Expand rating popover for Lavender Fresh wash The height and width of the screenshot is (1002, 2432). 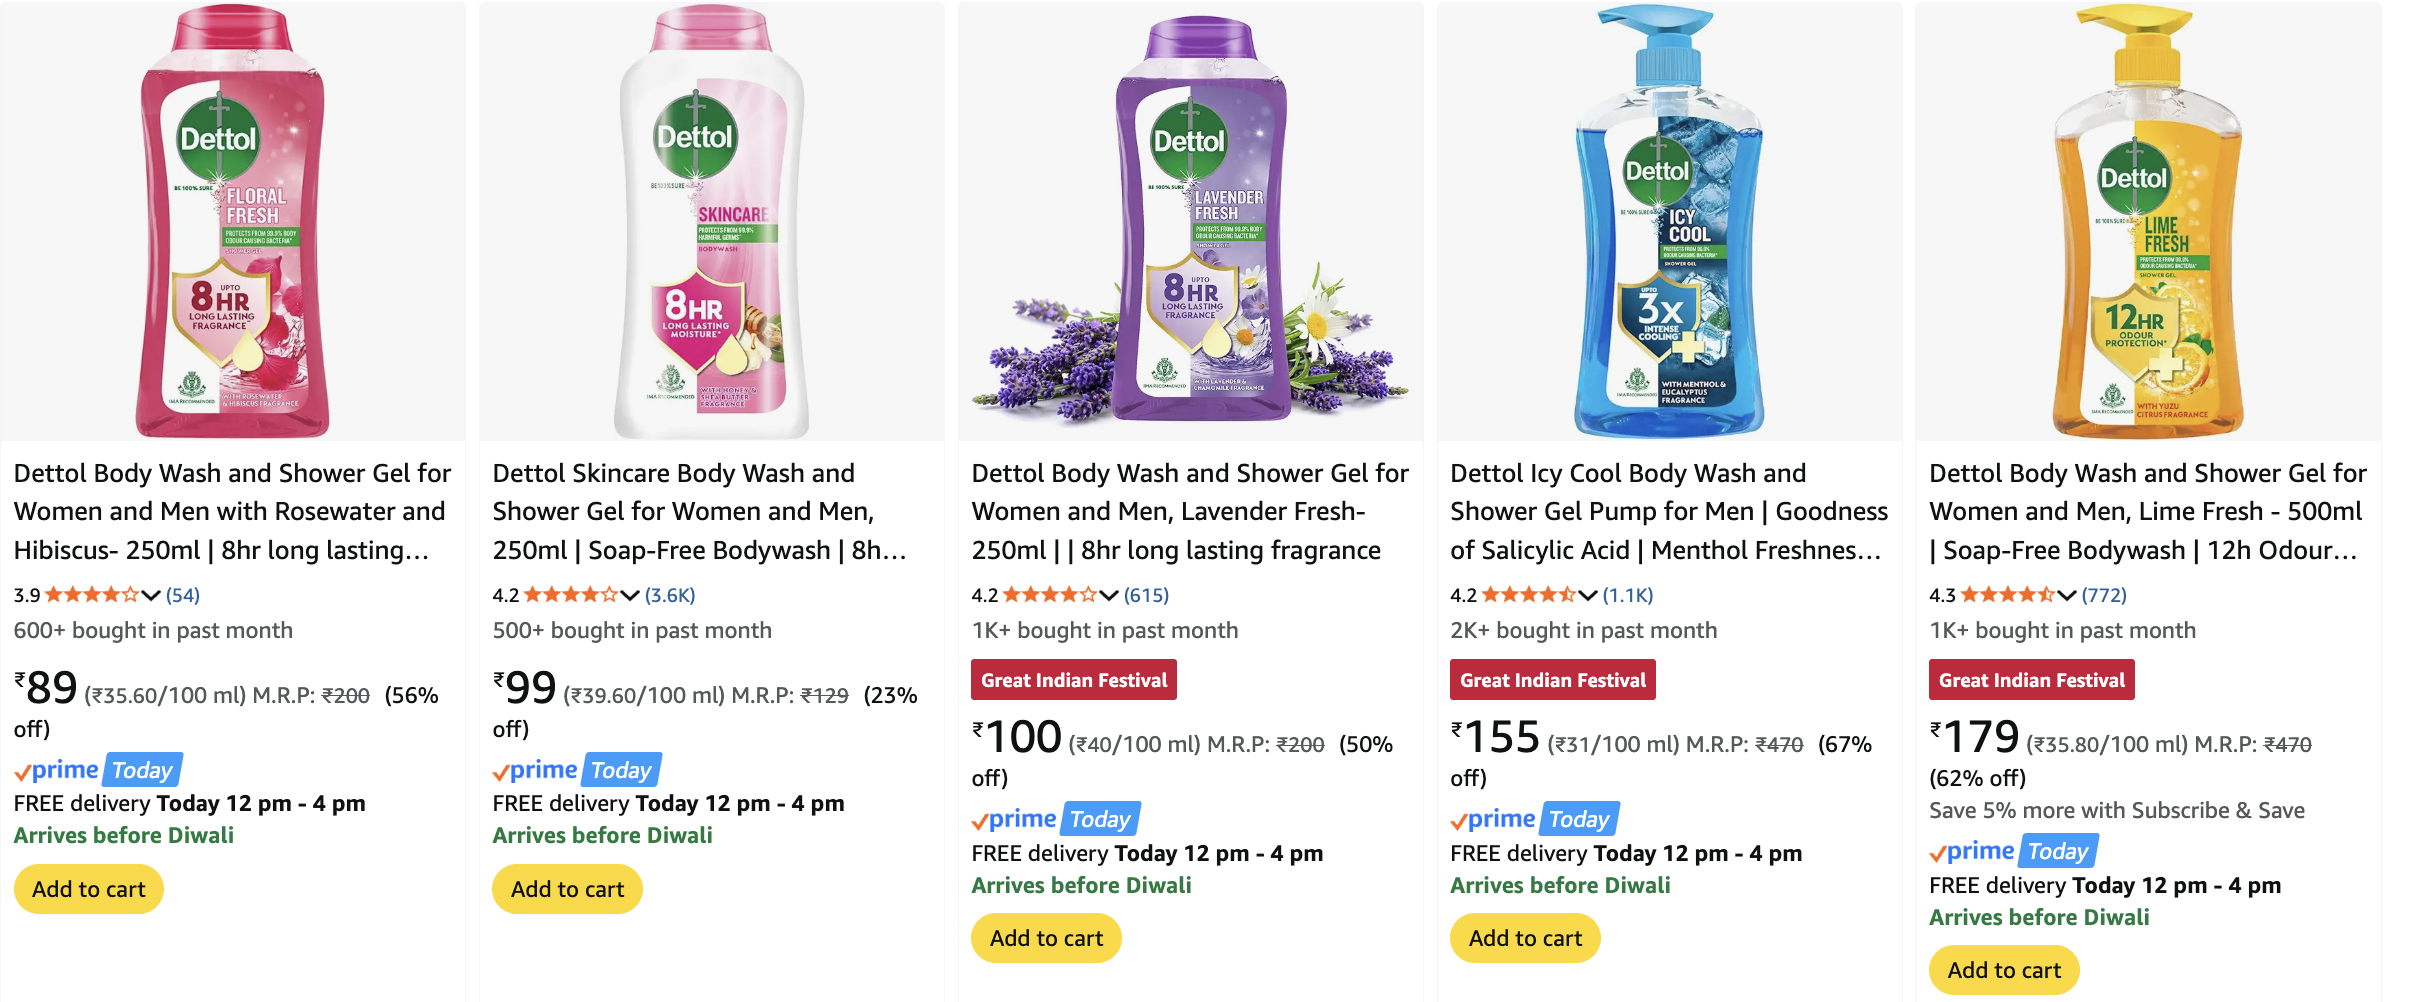click(x=1109, y=595)
